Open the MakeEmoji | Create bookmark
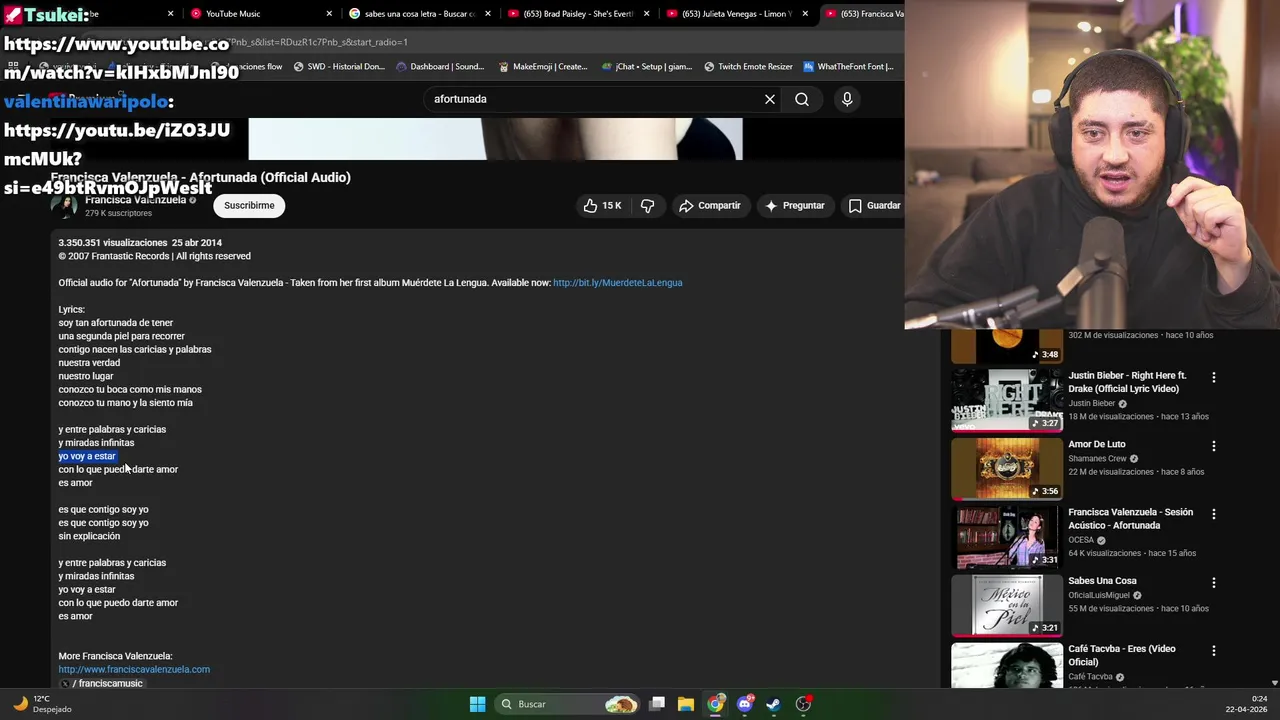This screenshot has height=720, width=1280. click(x=542, y=67)
